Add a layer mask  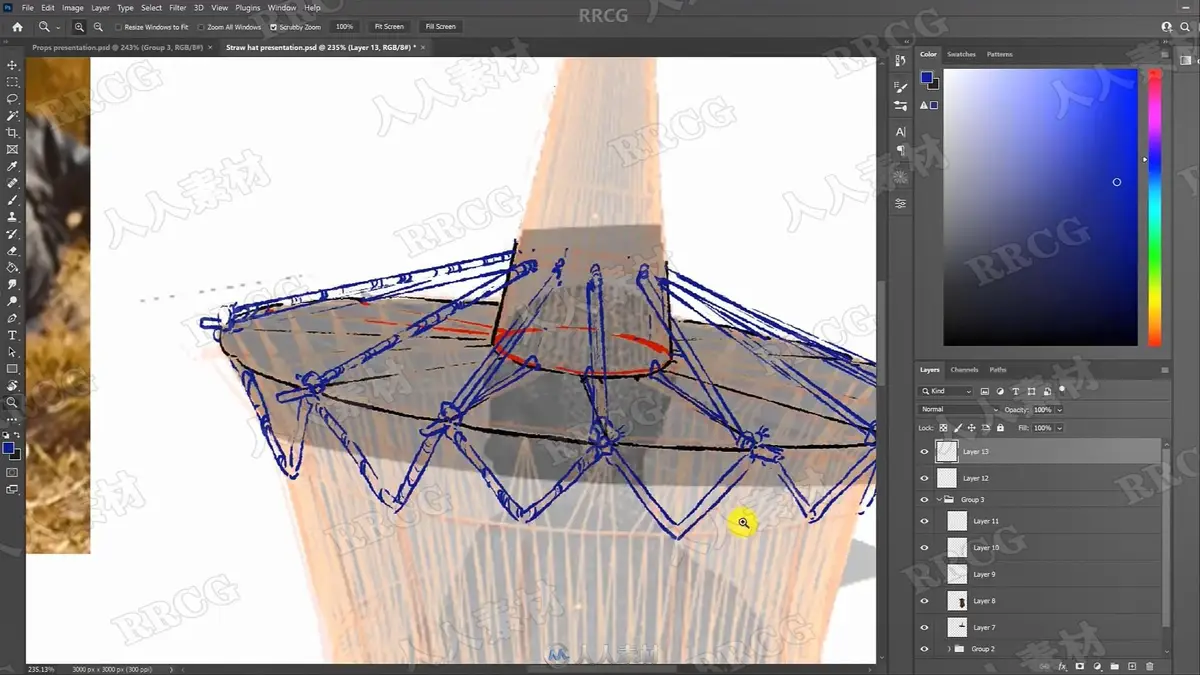(x=1080, y=666)
